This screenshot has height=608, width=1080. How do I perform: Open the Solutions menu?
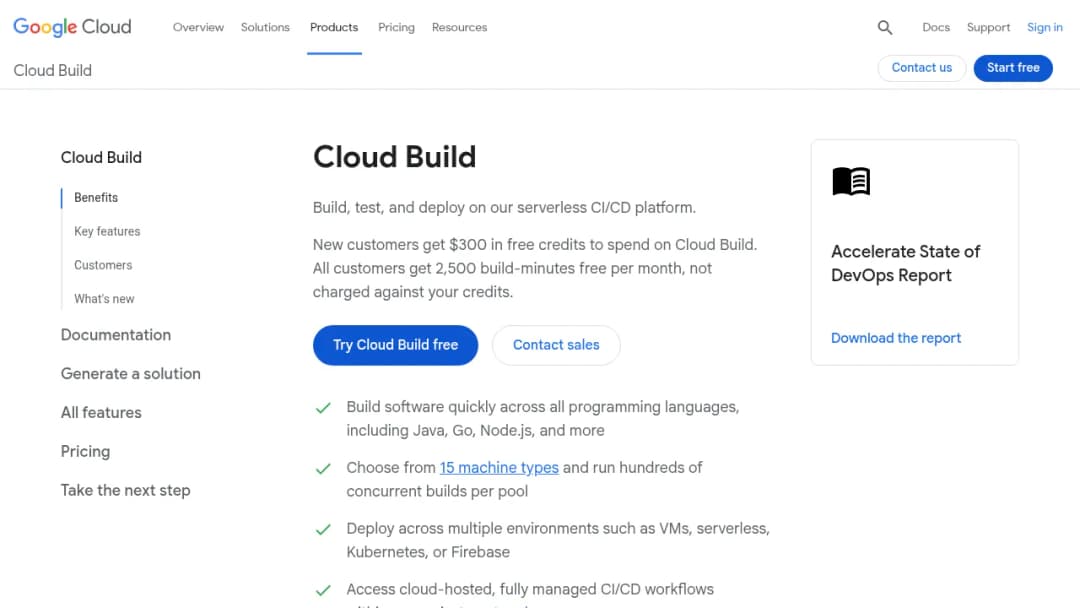click(265, 28)
